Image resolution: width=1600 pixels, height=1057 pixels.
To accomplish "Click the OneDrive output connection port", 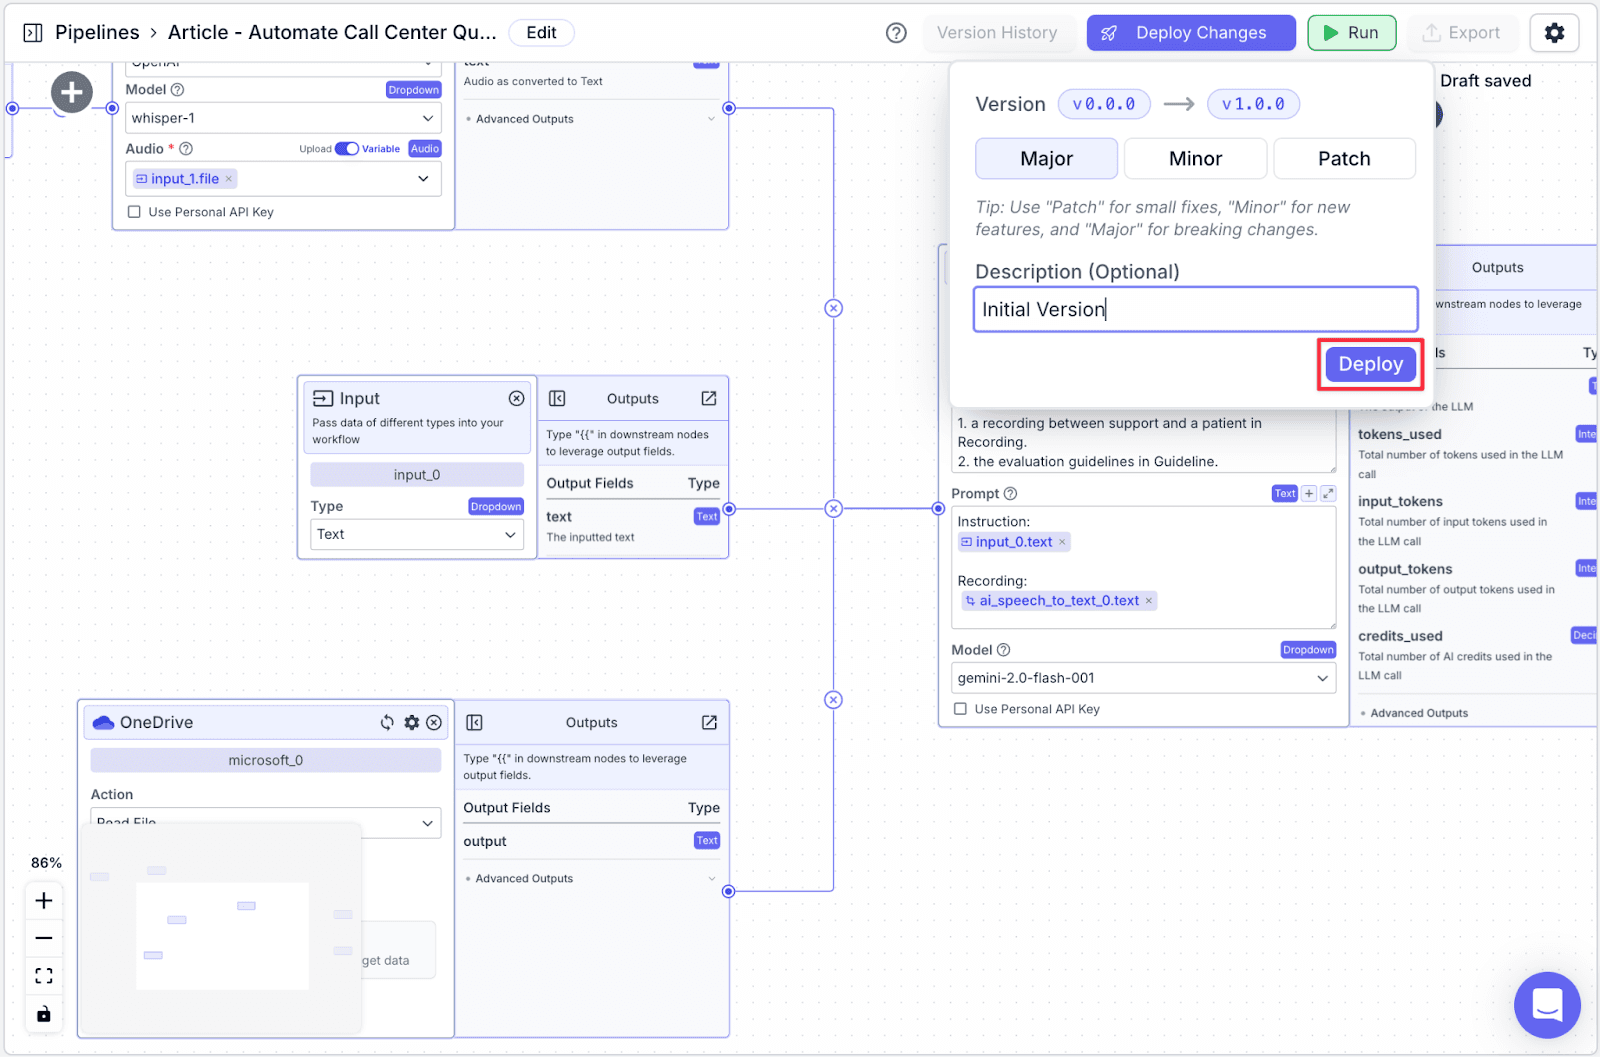I will (x=728, y=891).
